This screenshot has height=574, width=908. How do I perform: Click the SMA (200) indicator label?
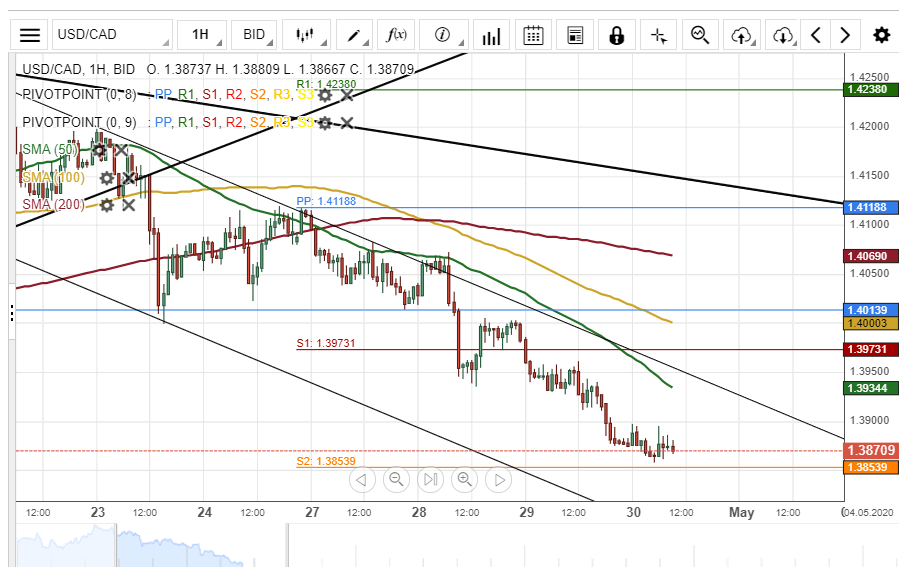[53, 204]
